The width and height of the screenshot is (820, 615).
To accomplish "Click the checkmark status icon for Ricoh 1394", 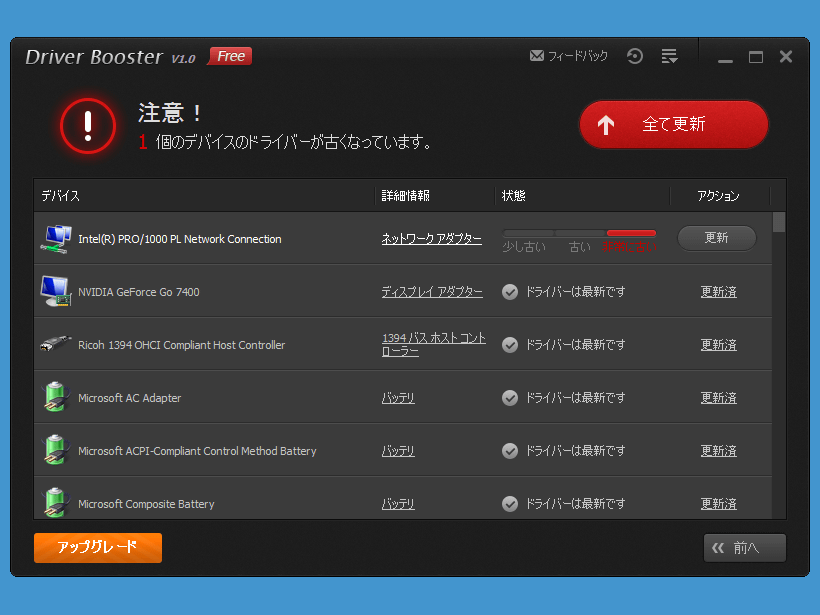I will coord(510,345).
